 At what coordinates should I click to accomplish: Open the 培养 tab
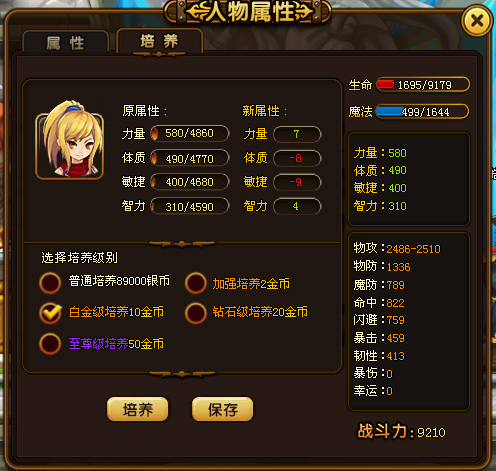point(159,41)
